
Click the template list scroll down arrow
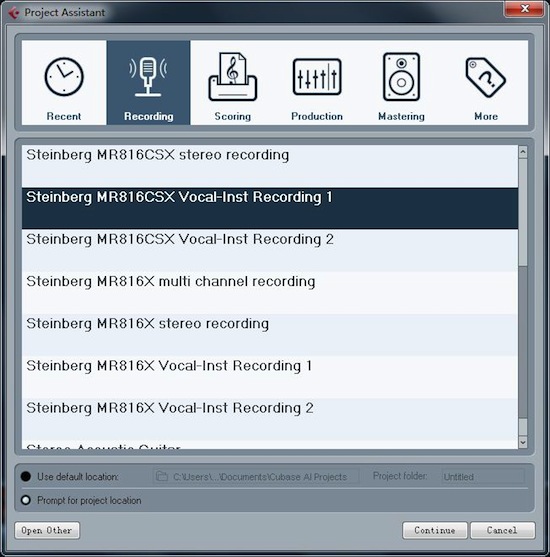point(523,442)
